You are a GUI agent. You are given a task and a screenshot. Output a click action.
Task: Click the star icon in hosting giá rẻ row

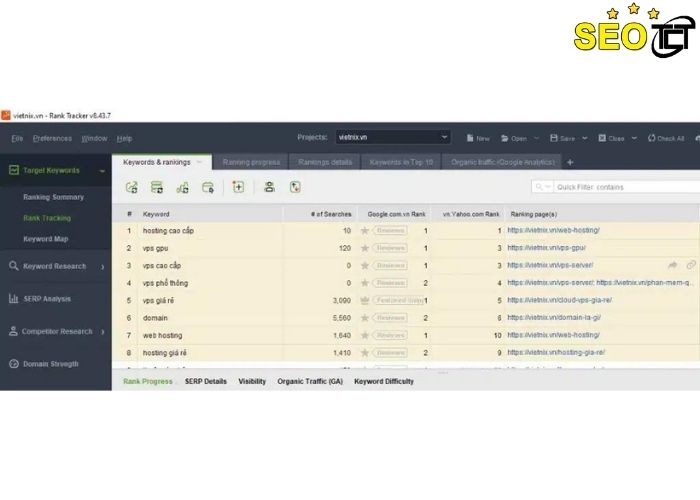tap(365, 353)
